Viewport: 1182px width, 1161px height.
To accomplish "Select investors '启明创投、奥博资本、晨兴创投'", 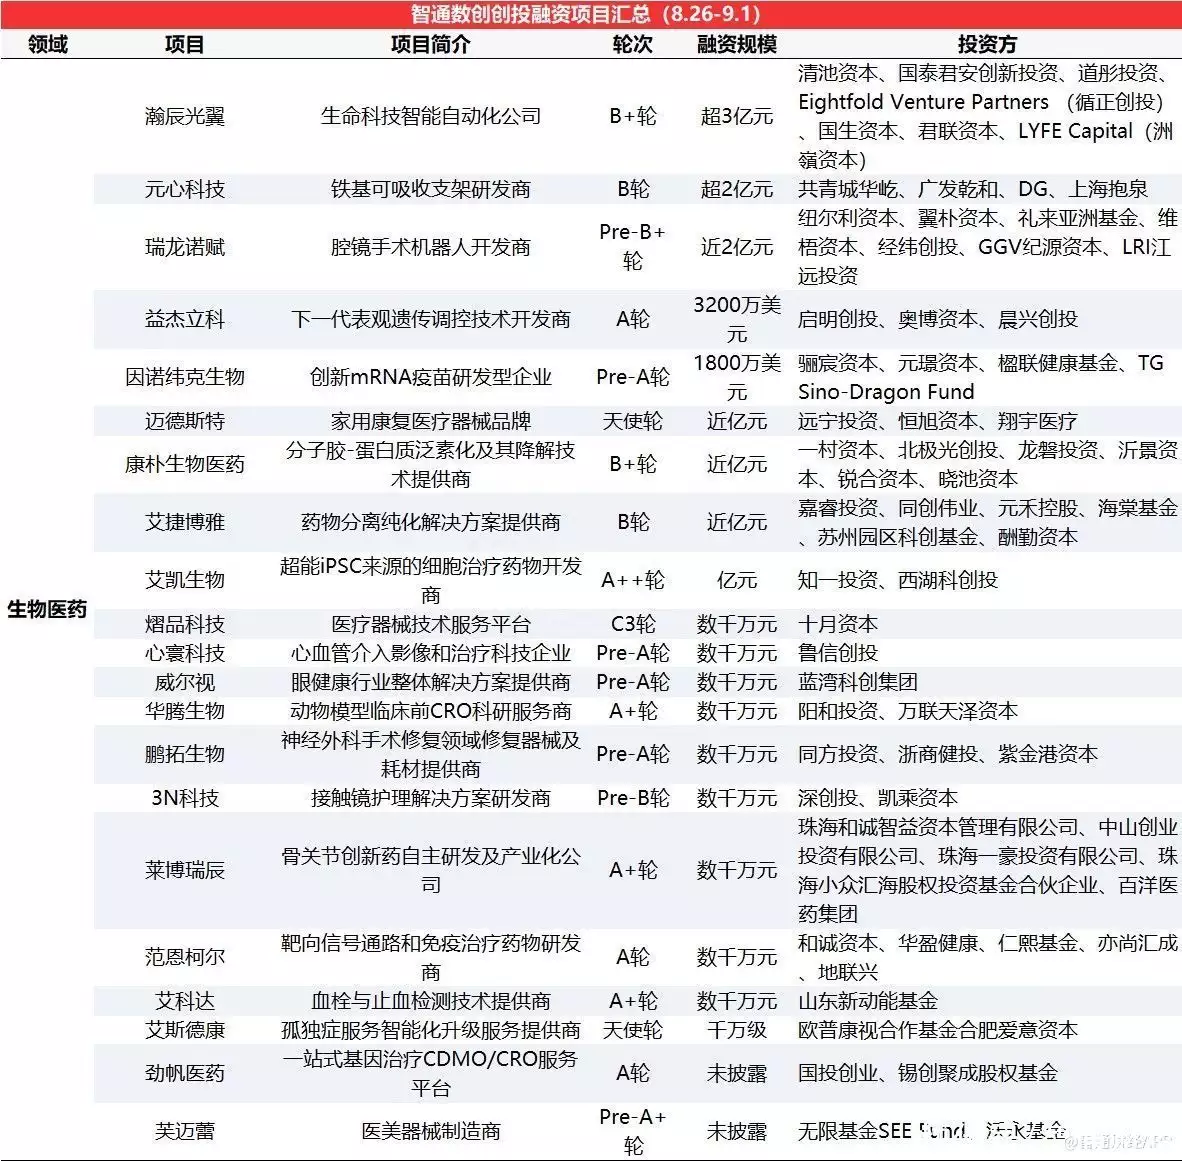I will (x=938, y=319).
